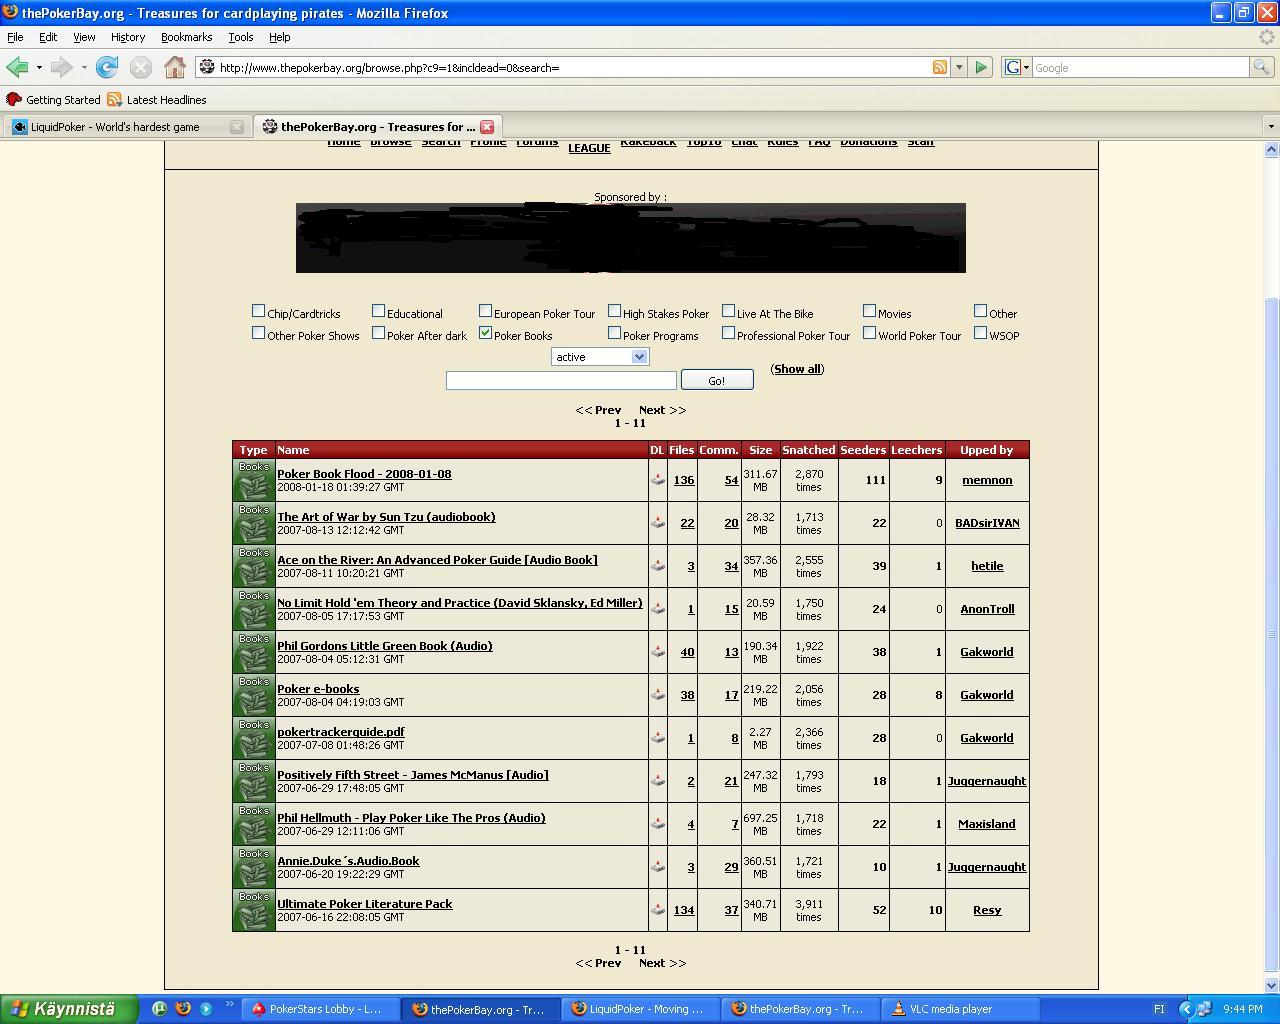The height and width of the screenshot is (1024, 1280).
Task: Open the File menu
Action: tap(15, 37)
